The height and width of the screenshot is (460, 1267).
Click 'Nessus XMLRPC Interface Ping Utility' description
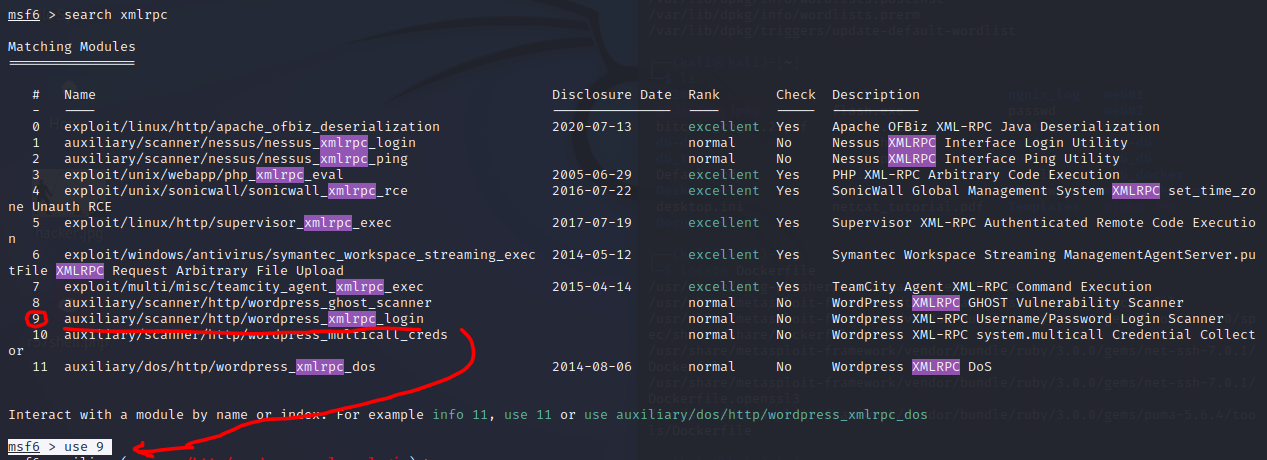(x=976, y=159)
